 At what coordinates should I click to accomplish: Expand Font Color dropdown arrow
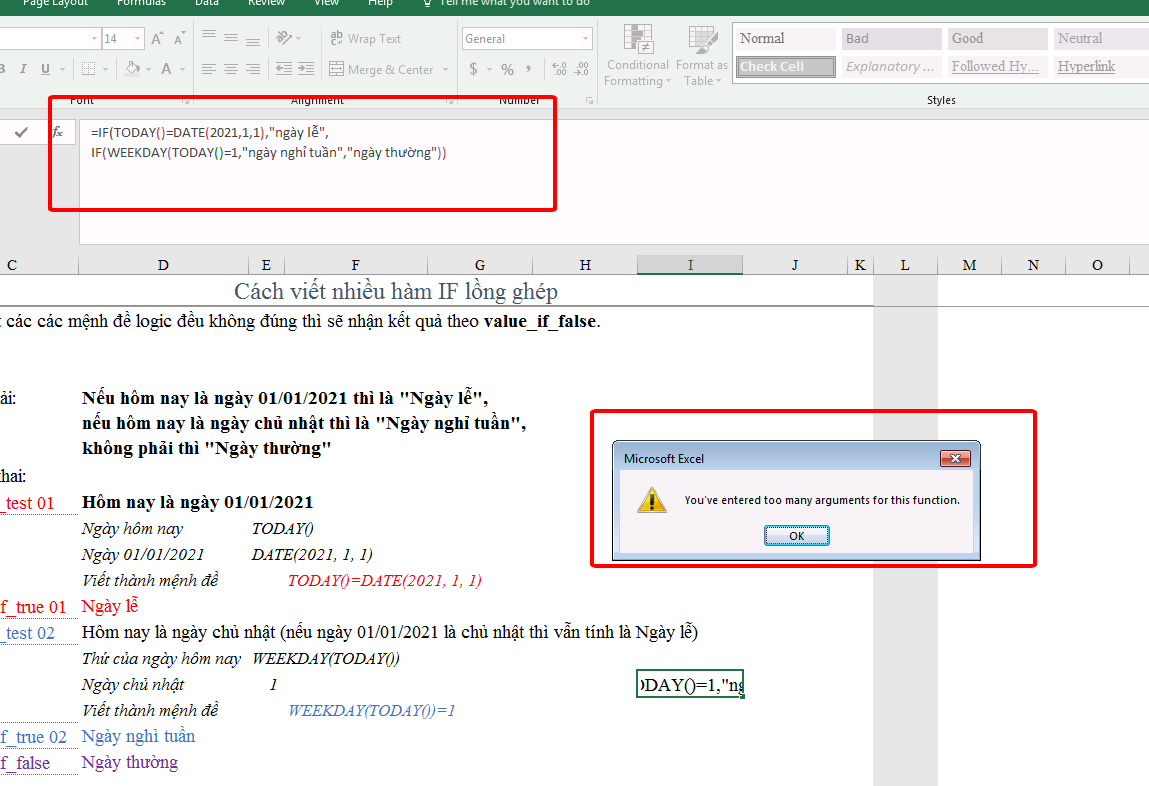point(182,70)
